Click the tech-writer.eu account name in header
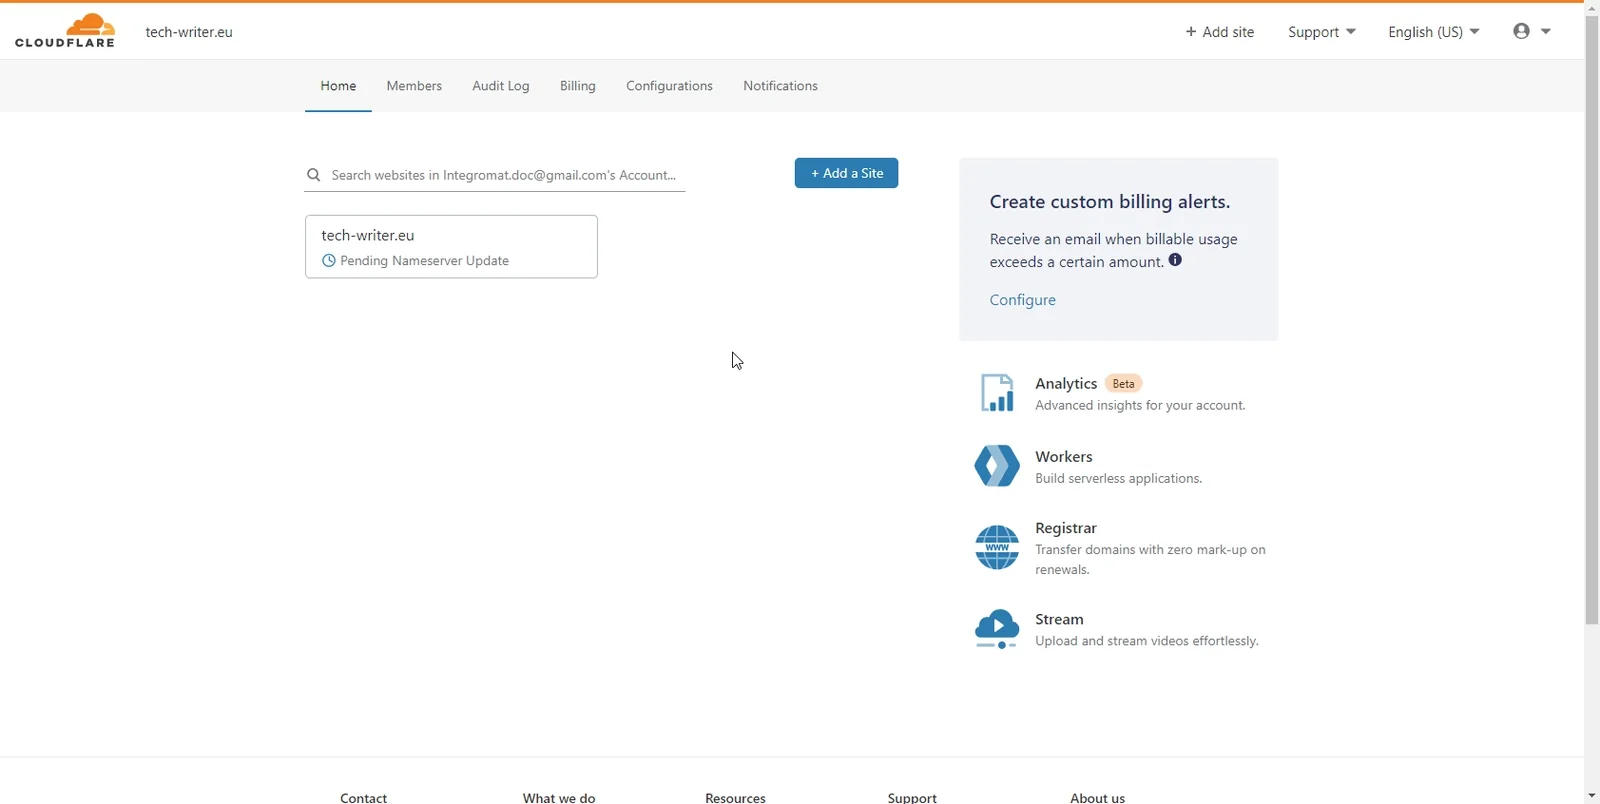Screen dimensions: 1600x804 coord(189,32)
